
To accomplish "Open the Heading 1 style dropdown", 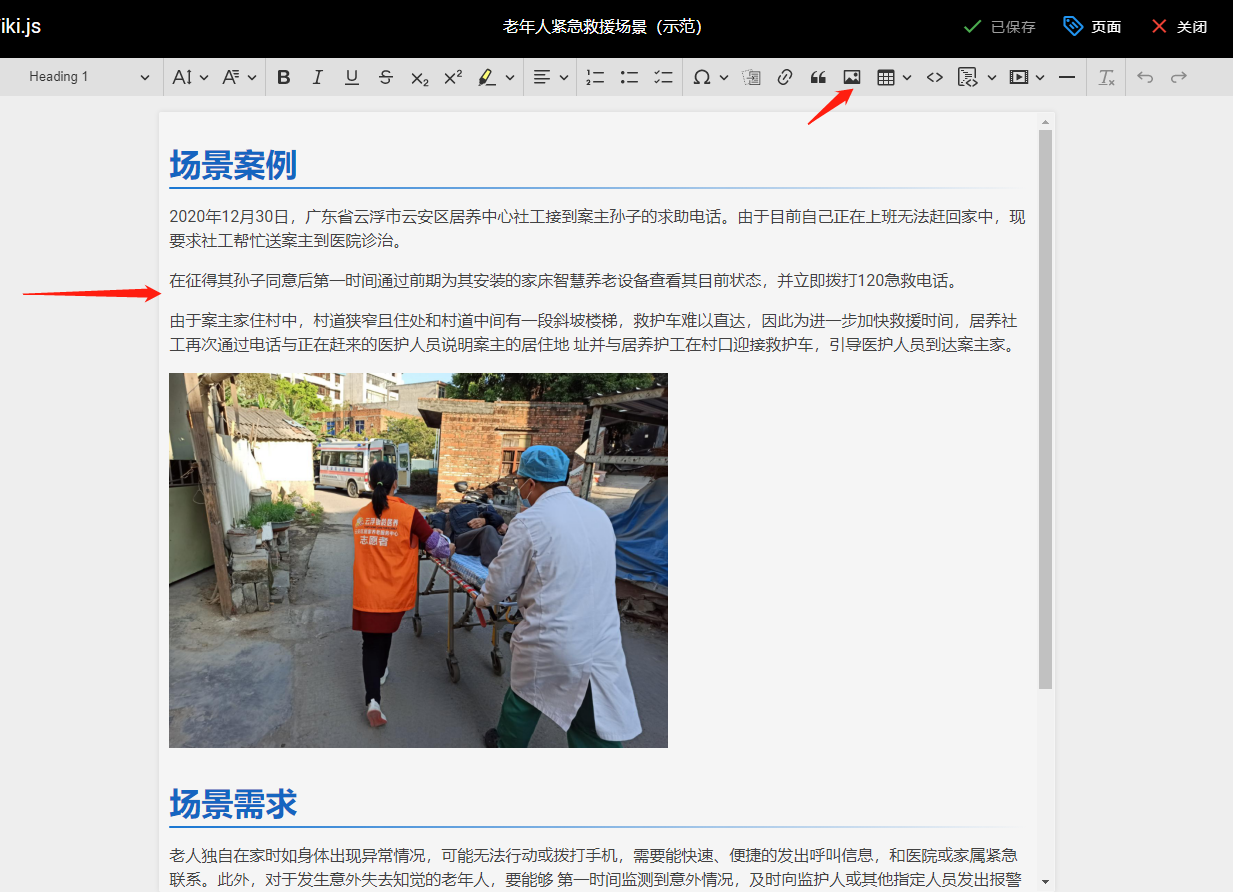I will 89,77.
